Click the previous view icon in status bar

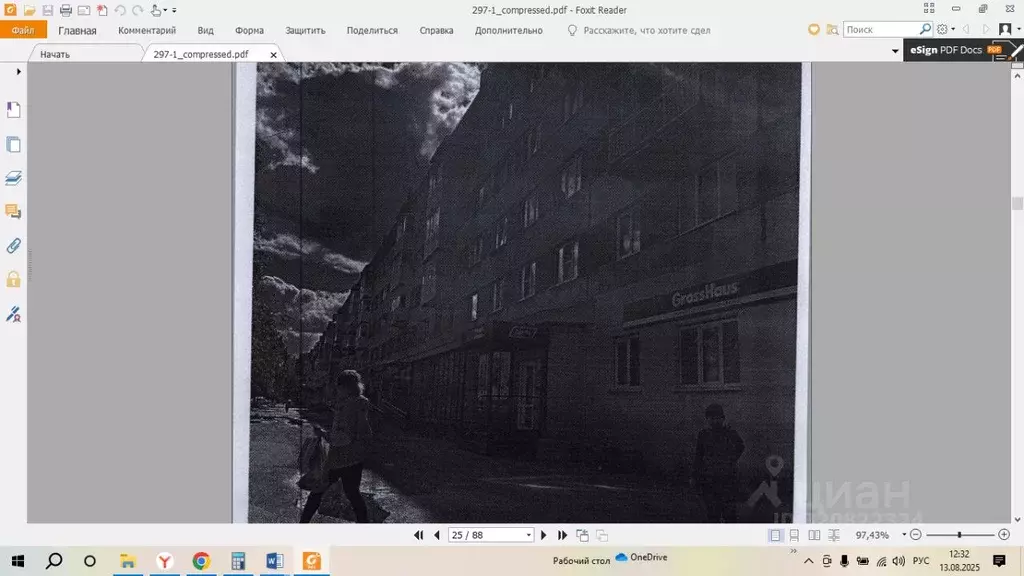point(583,536)
